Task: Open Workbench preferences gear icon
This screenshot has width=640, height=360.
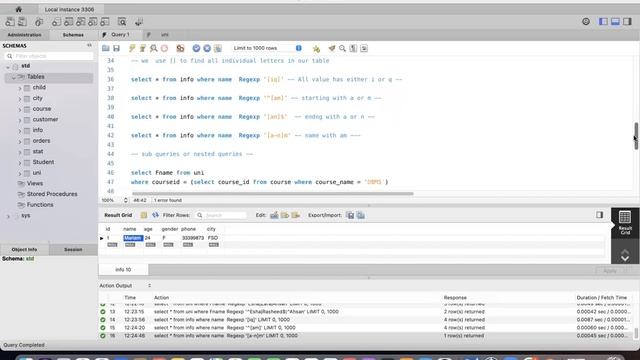Action: pyautogui.click(x=586, y=21)
